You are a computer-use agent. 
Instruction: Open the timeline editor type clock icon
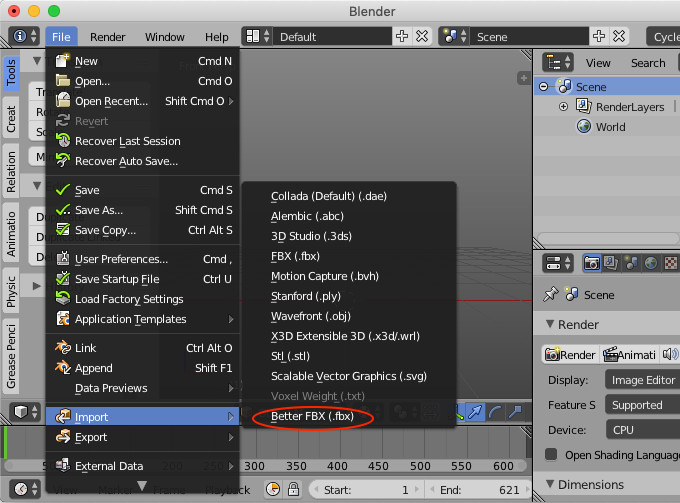click(x=25, y=489)
